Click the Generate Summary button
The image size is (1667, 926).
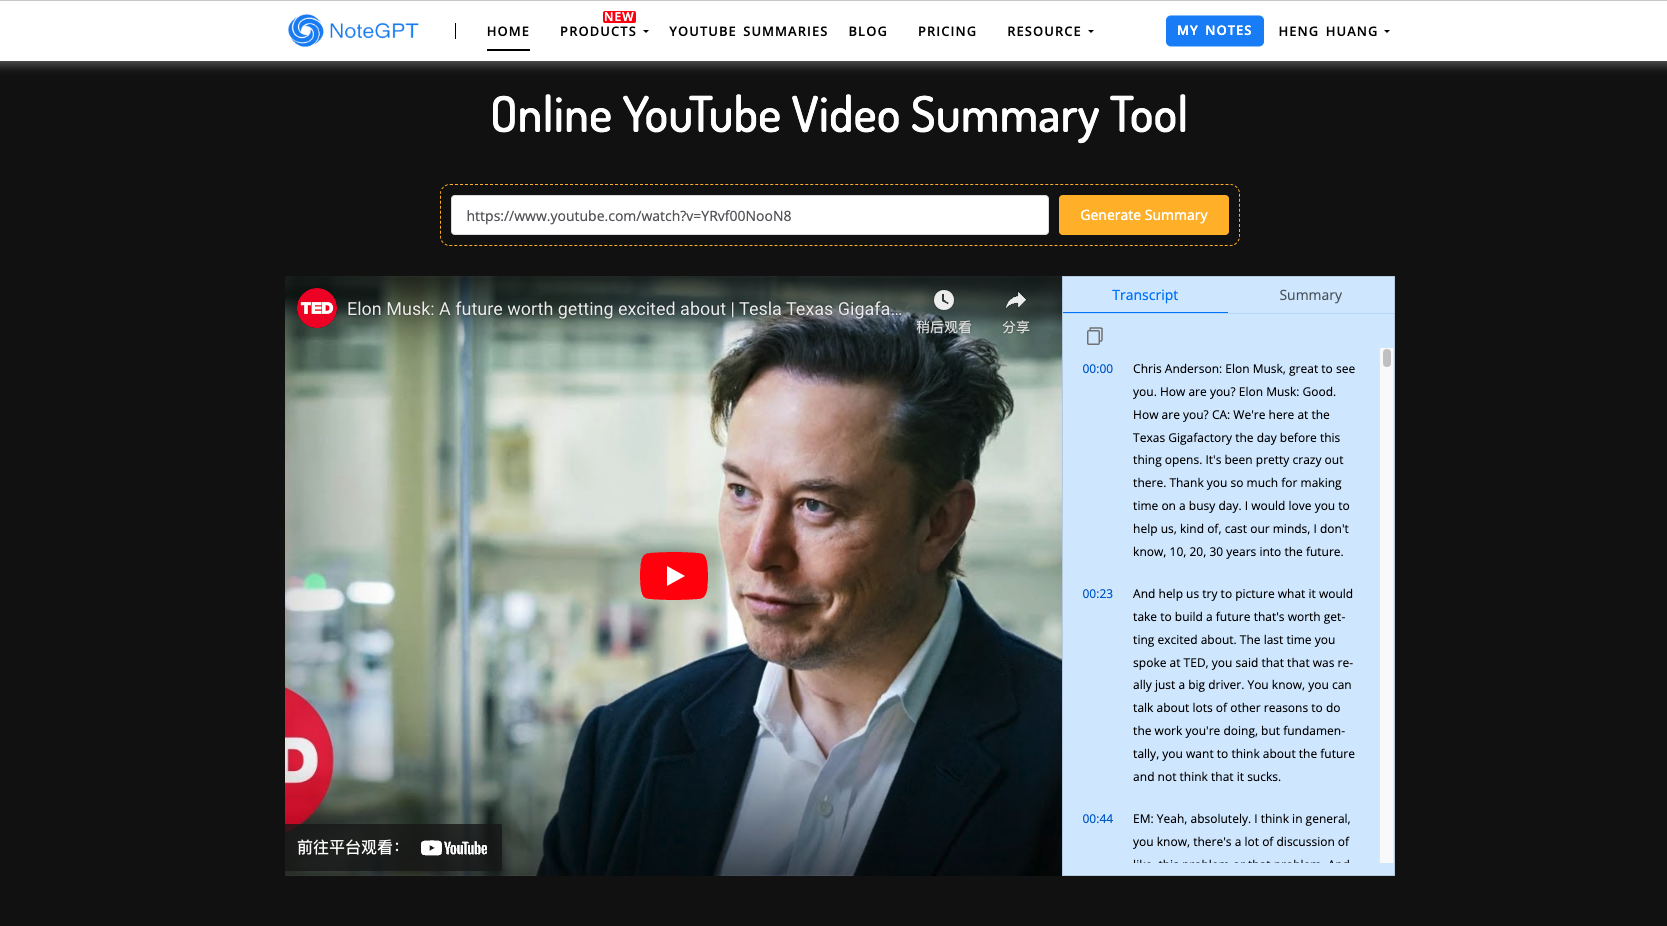coord(1144,215)
